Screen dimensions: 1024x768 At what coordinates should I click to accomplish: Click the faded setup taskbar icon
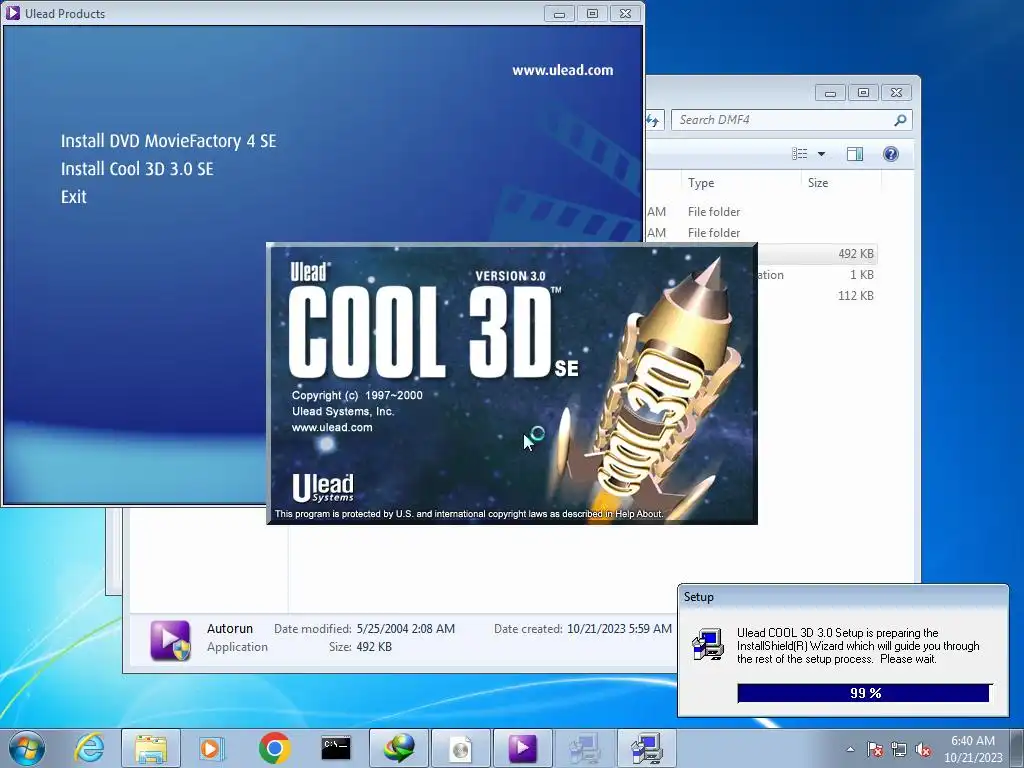click(x=584, y=748)
